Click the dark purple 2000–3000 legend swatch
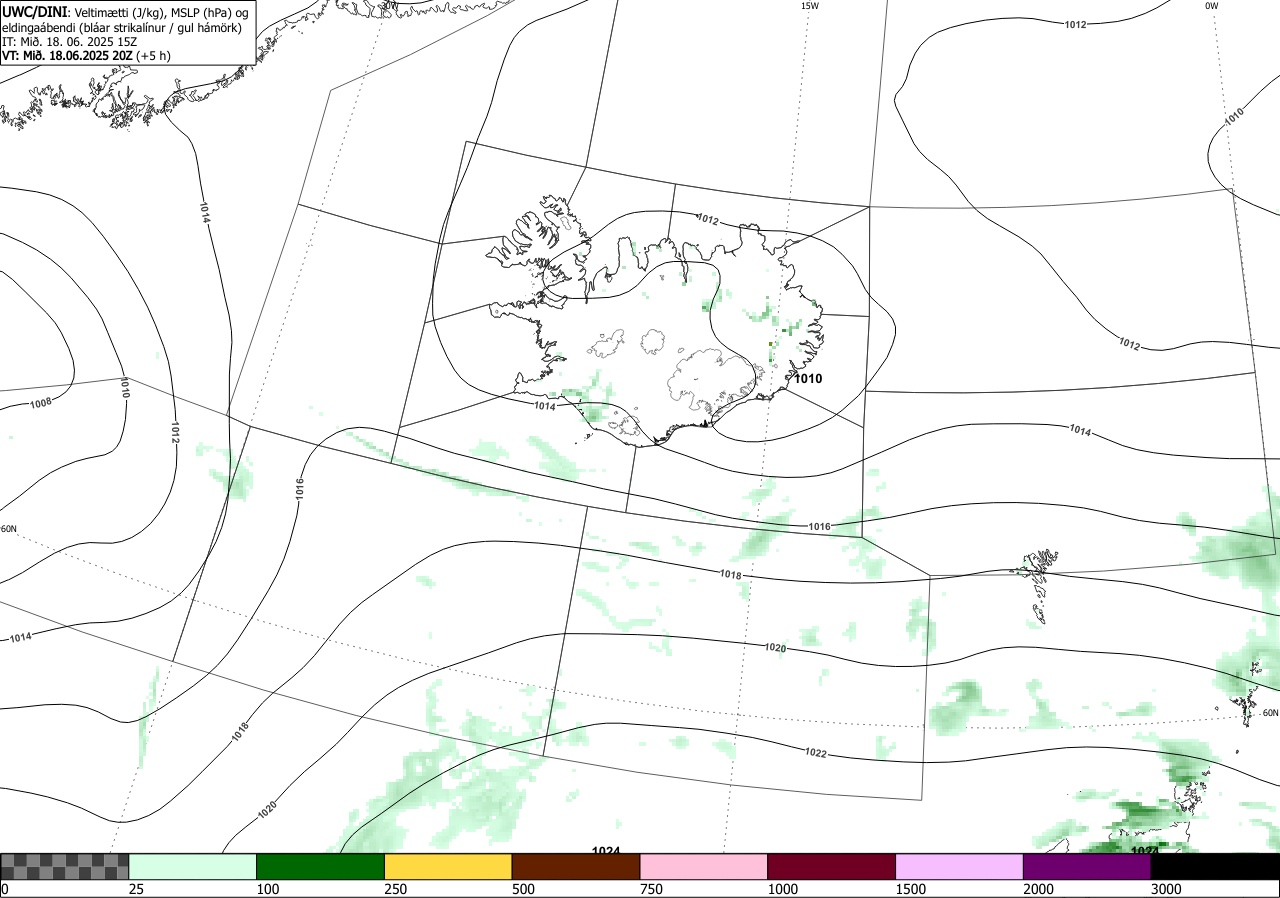This screenshot has width=1280, height=898. [x=1087, y=866]
